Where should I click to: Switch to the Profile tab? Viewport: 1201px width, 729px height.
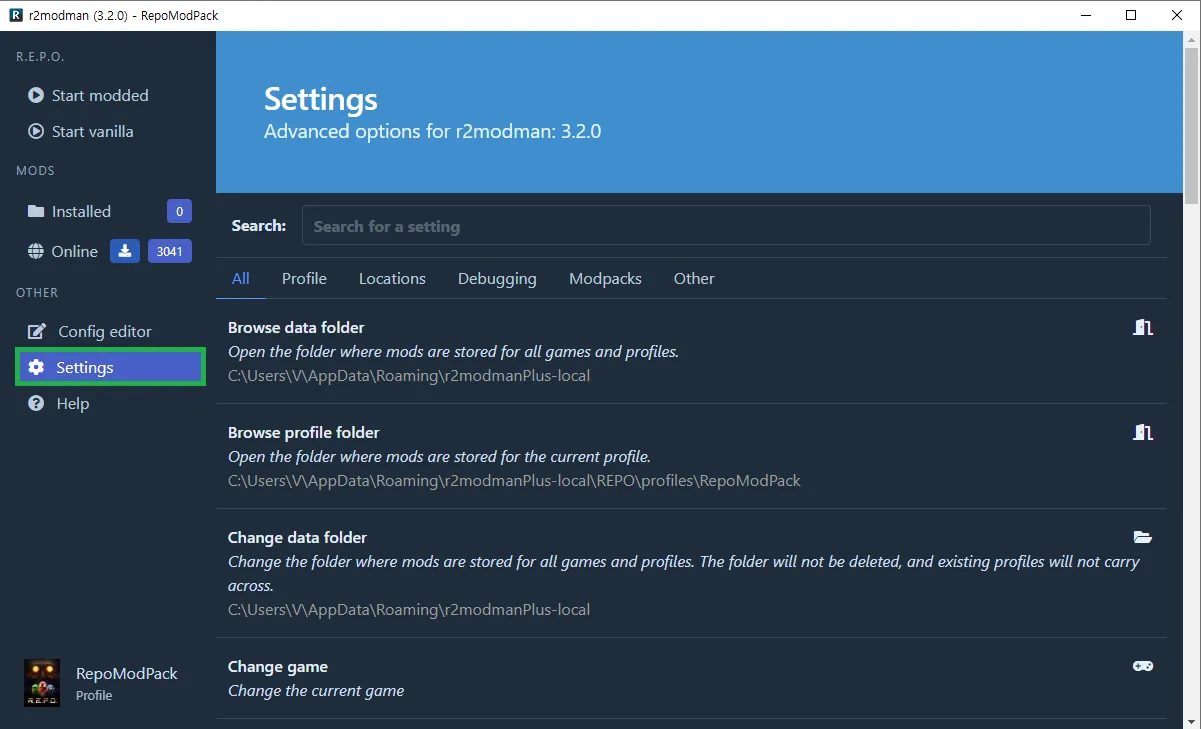click(304, 278)
